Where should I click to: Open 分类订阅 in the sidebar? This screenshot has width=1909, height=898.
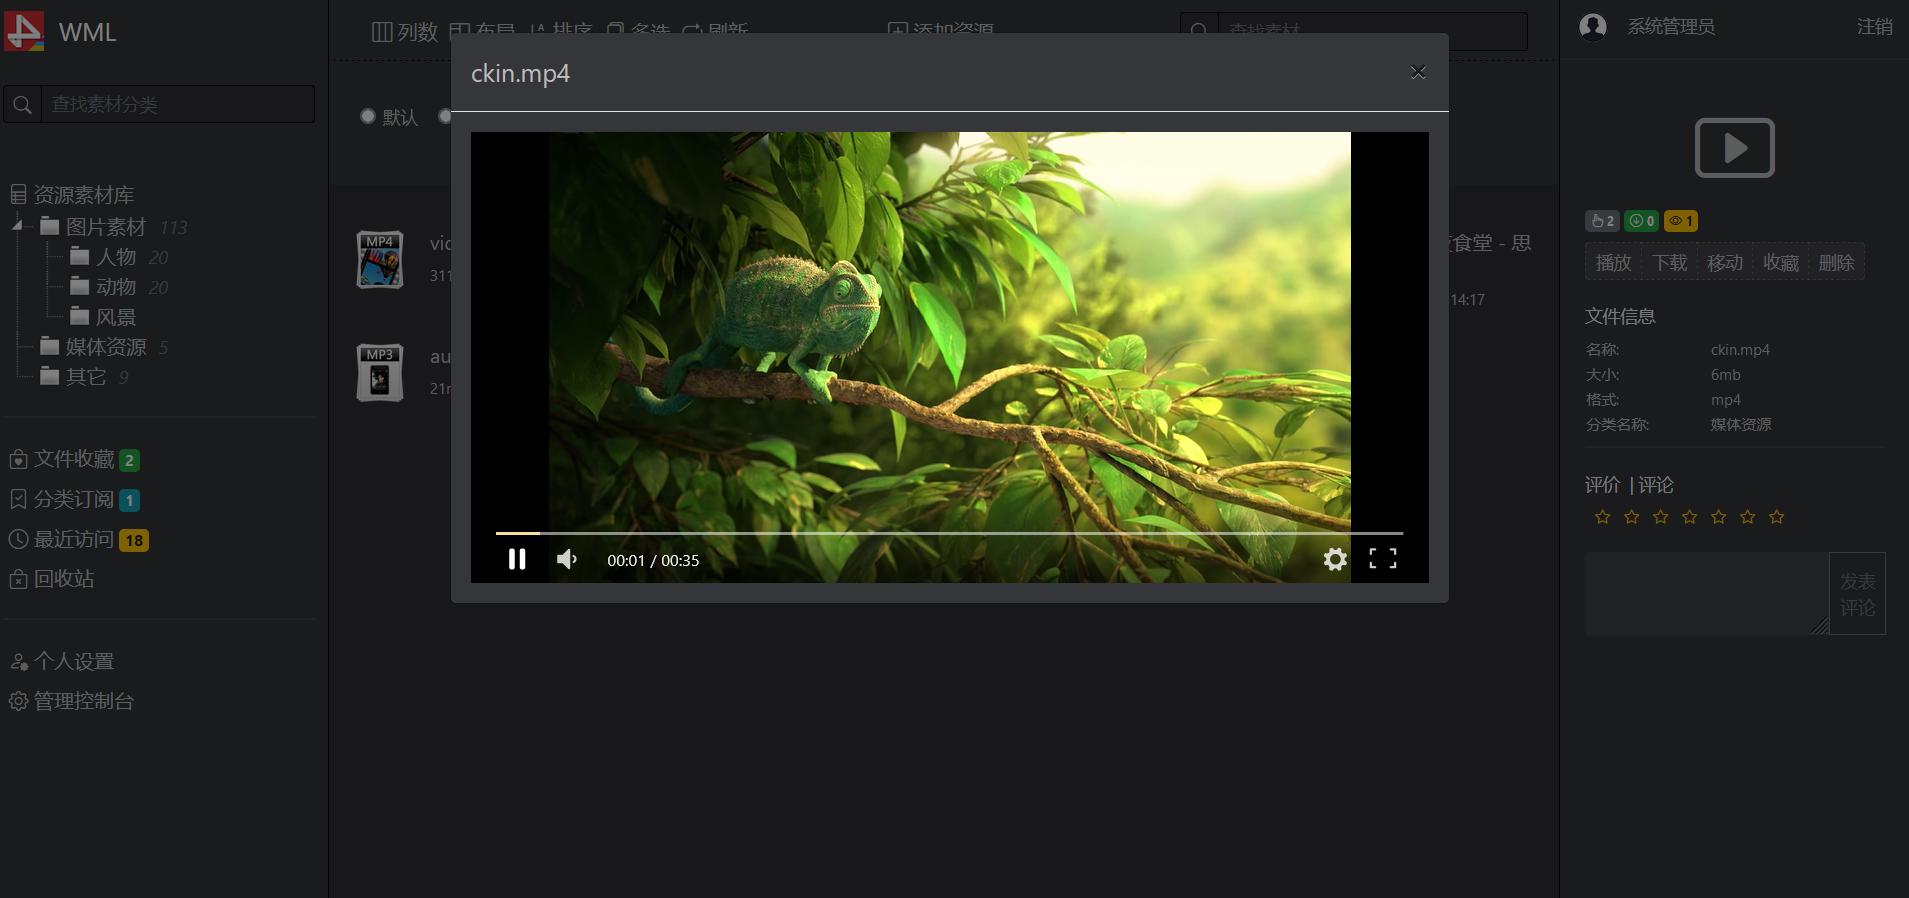[x=74, y=499]
